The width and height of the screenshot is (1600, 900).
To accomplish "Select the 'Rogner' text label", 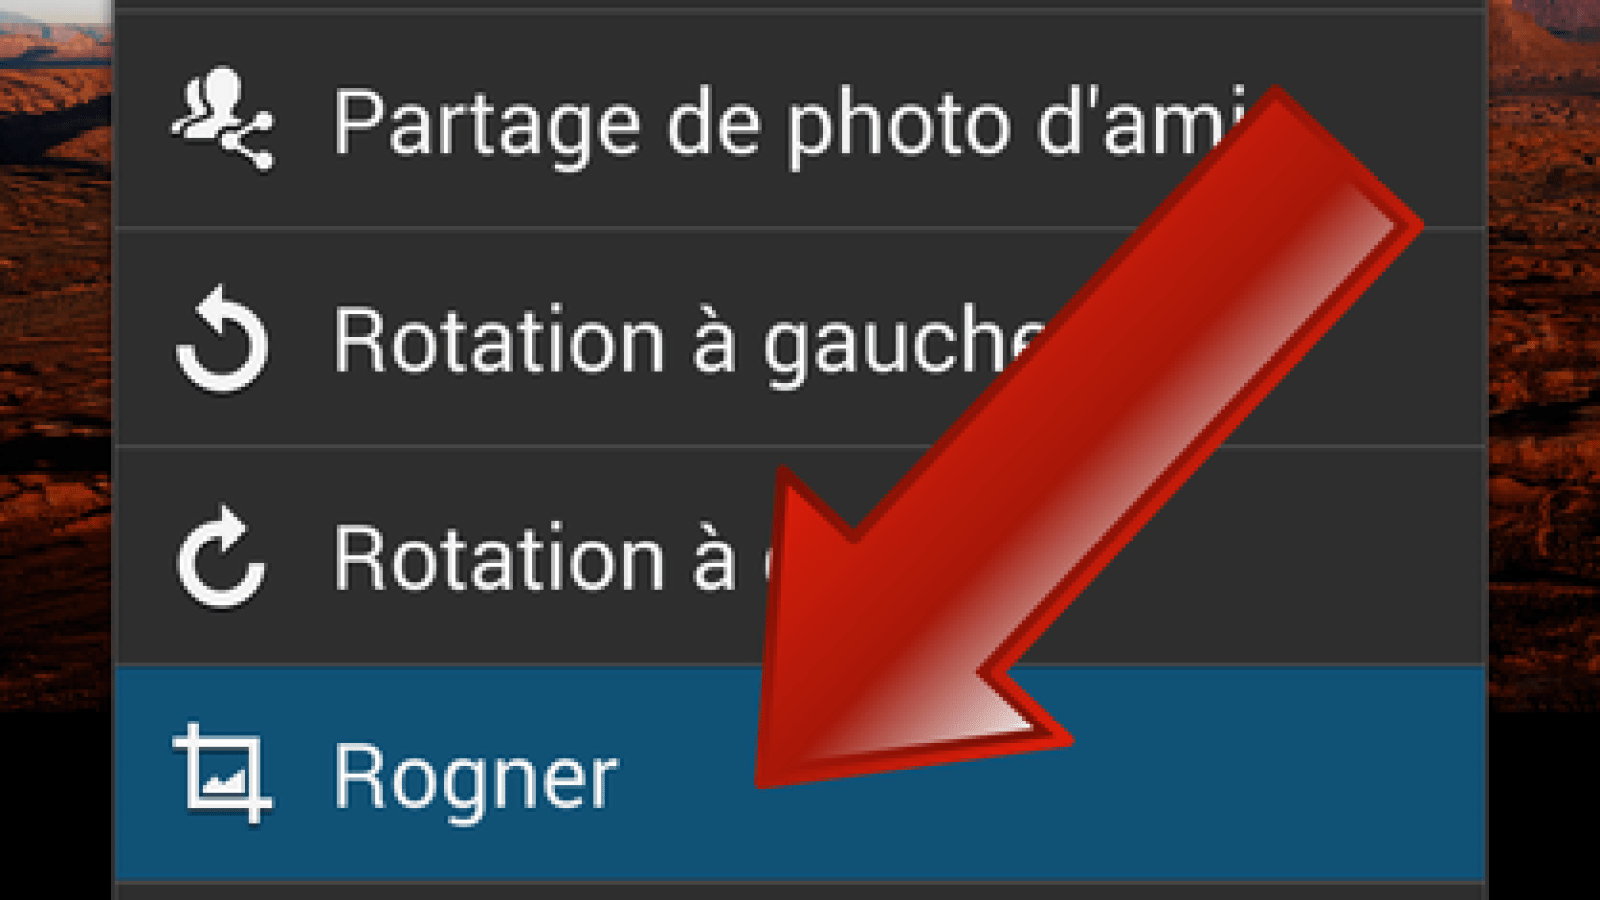I will pyautogui.click(x=476, y=778).
